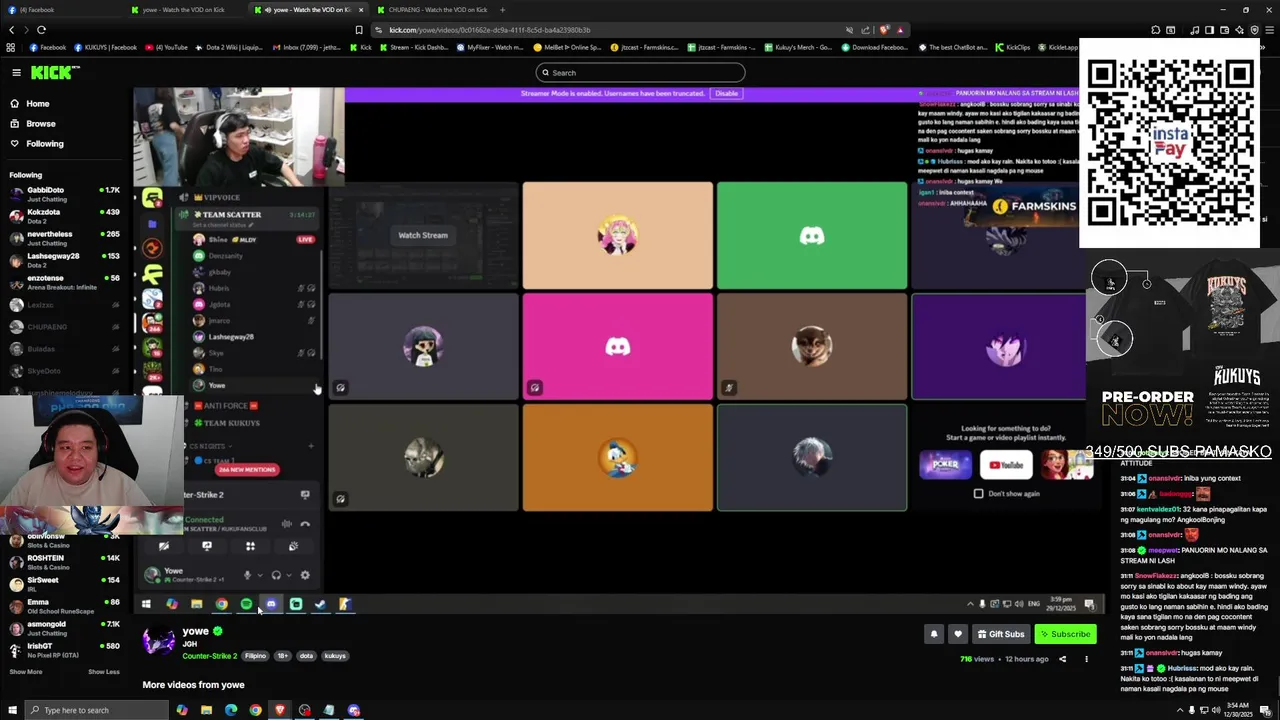This screenshot has height=720, width=1280.
Task: Click the Kick search box
Action: [640, 72]
